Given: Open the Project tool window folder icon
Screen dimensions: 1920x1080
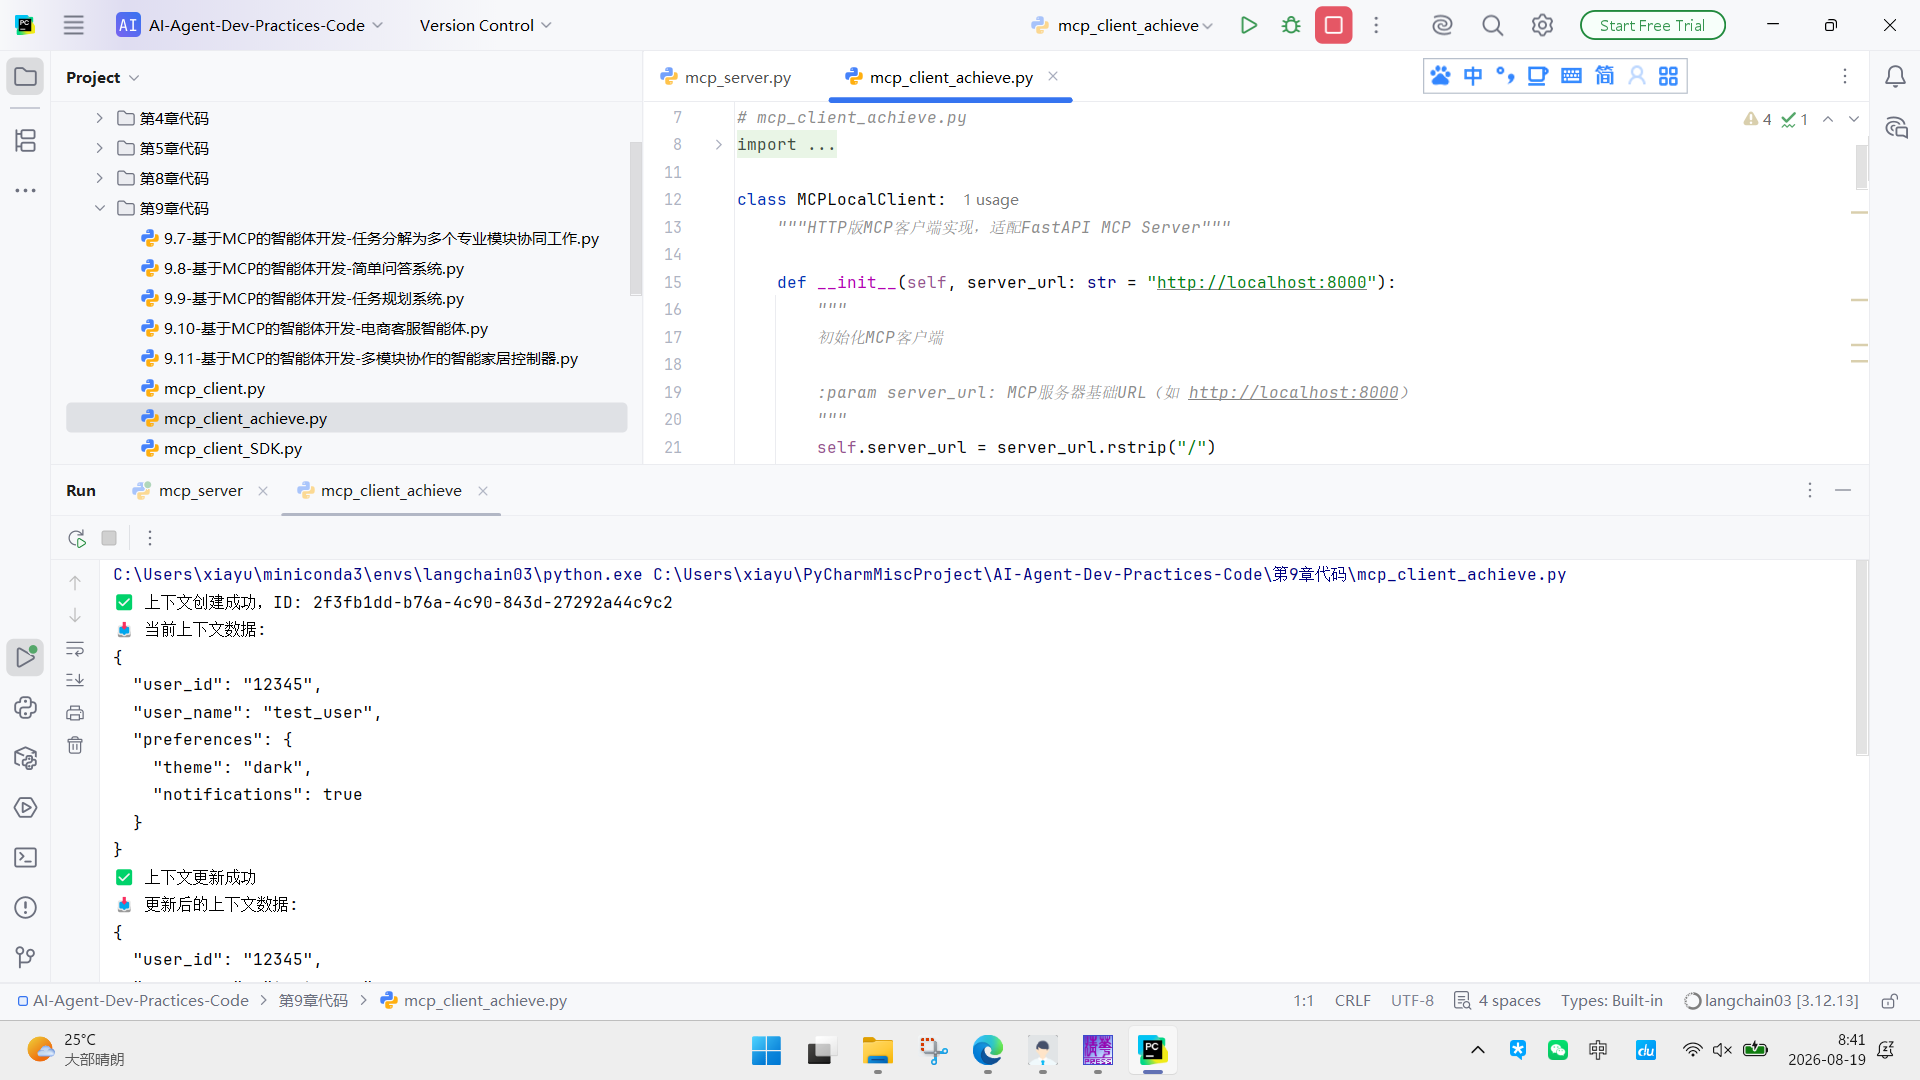Looking at the screenshot, I should click(x=25, y=77).
